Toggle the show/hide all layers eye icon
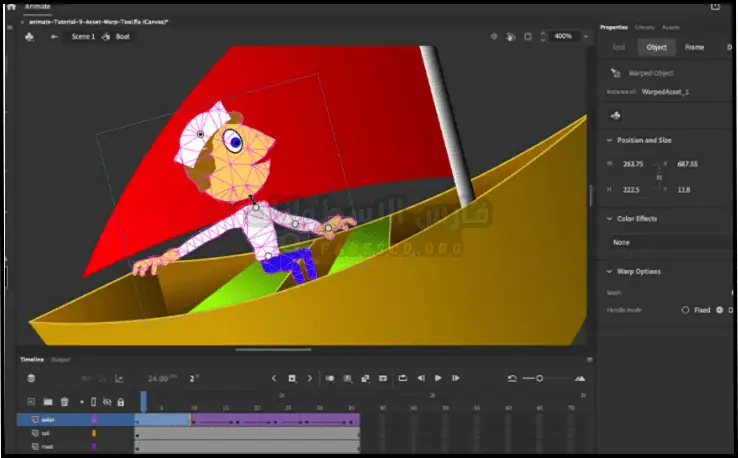Screen dimensions: 738x458 107,402
